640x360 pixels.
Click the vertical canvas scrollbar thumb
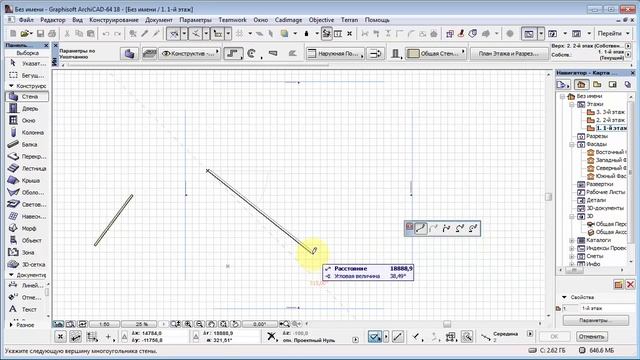[x=548, y=197]
